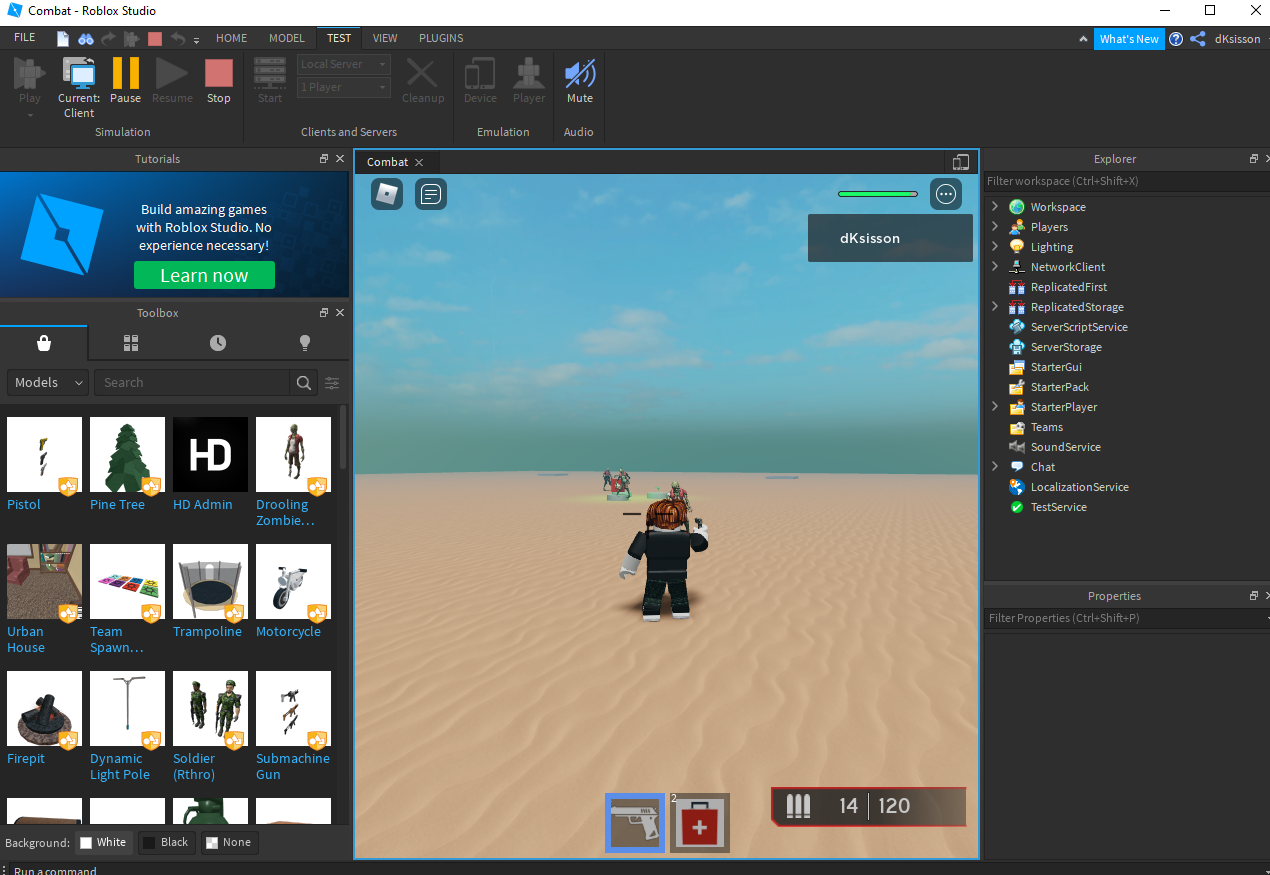
Task: Select the HD Admin model thumbnail
Action: pos(210,455)
